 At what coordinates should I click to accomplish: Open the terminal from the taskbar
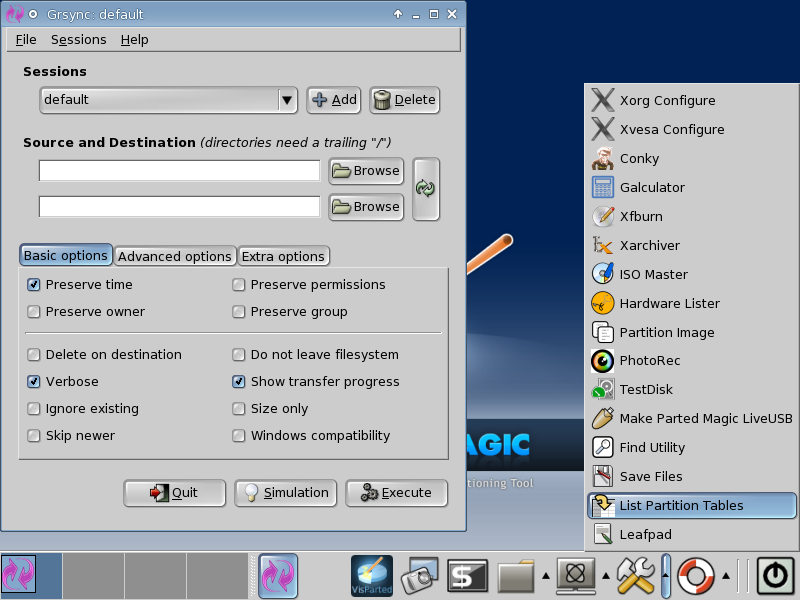point(467,577)
